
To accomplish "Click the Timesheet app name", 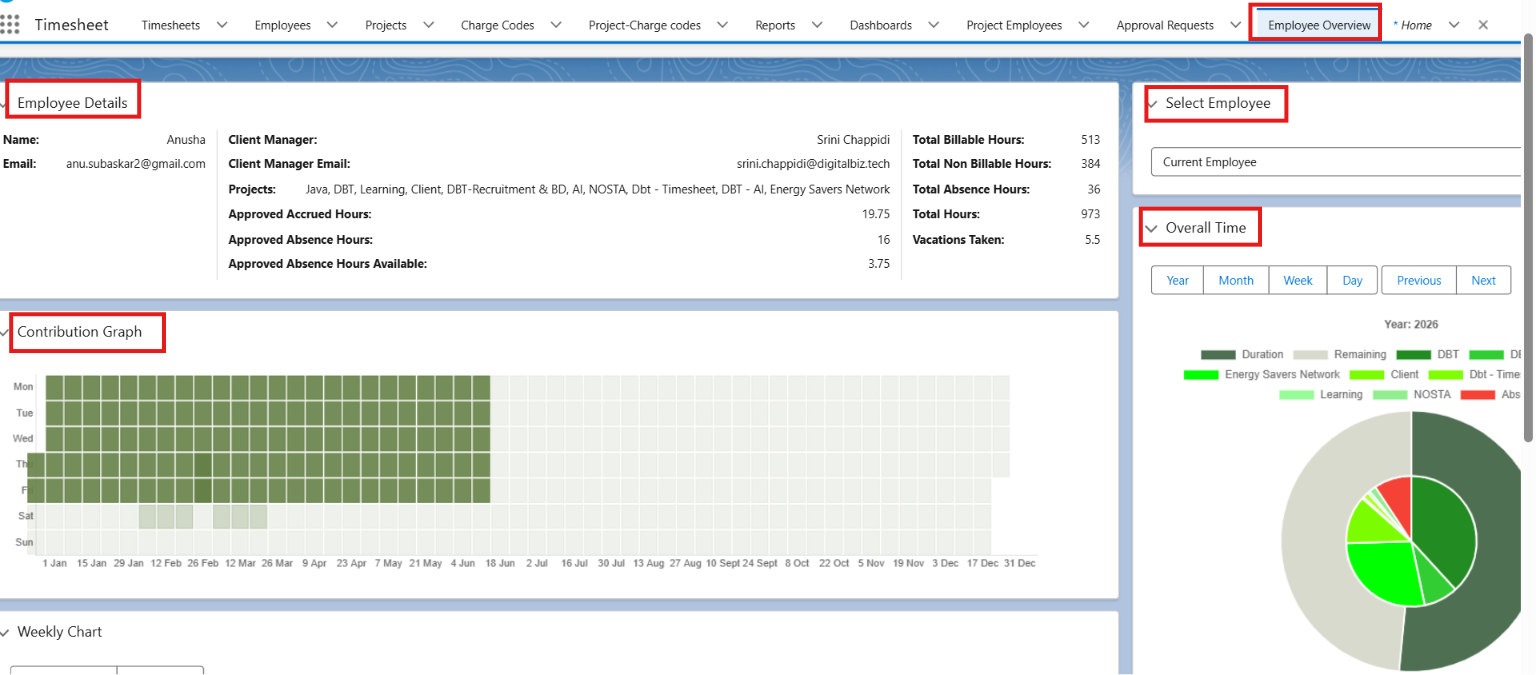I will (x=72, y=25).
